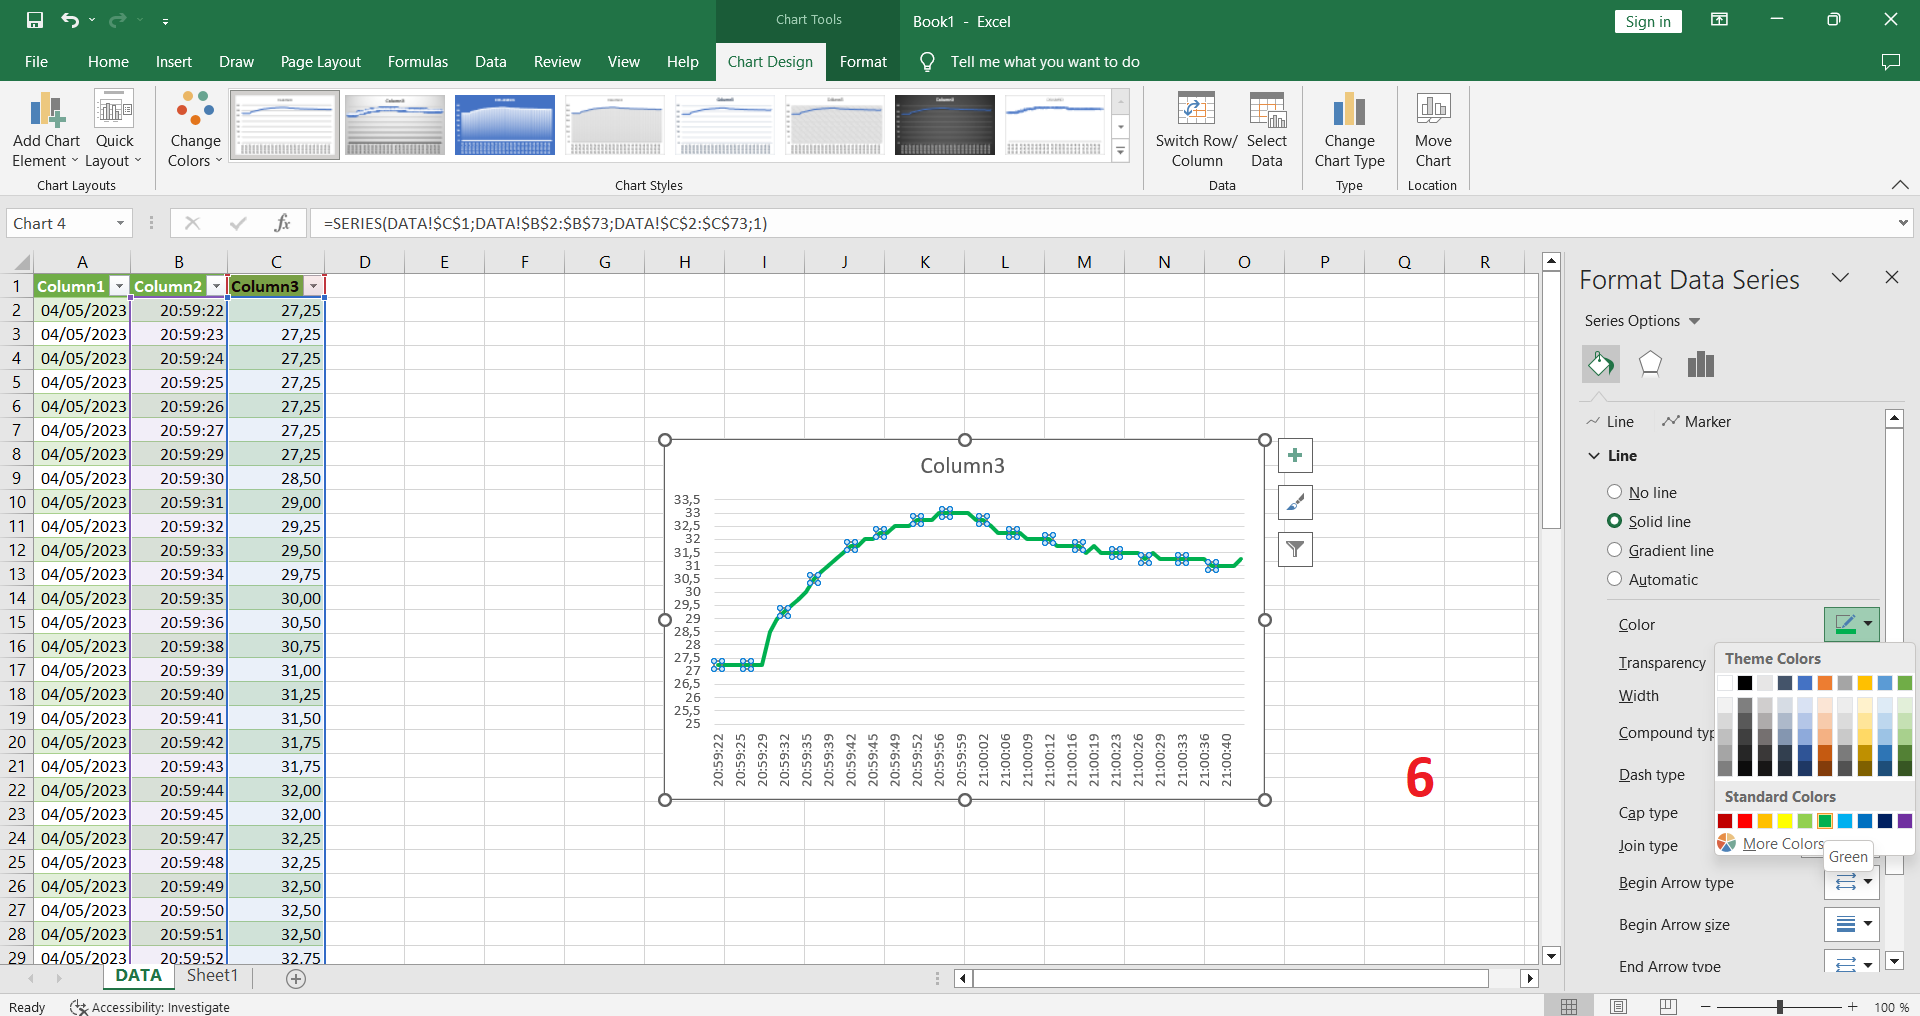Viewport: 1920px width, 1016px height.
Task: Pick the green standard color swatch
Action: click(x=1824, y=820)
